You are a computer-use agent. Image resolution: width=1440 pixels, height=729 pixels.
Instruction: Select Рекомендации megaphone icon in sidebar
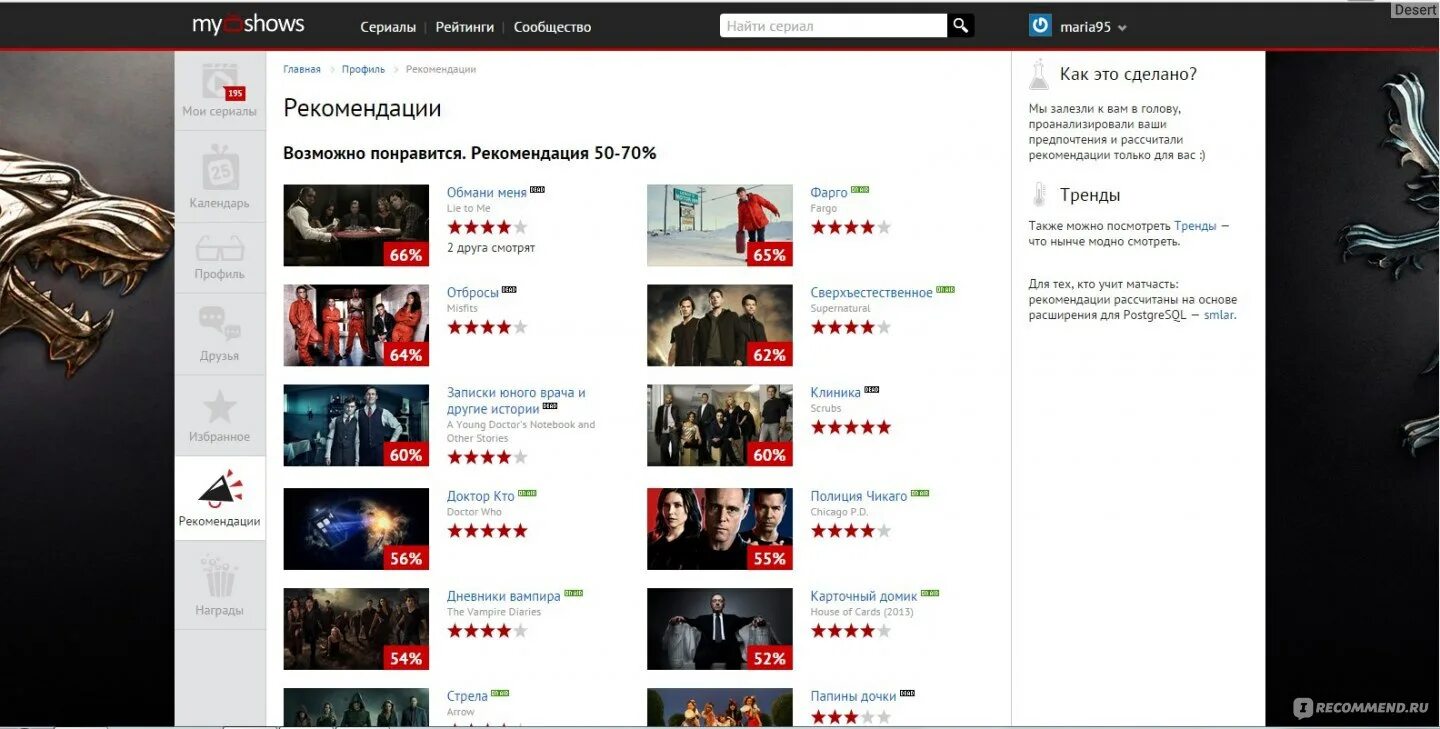point(220,487)
